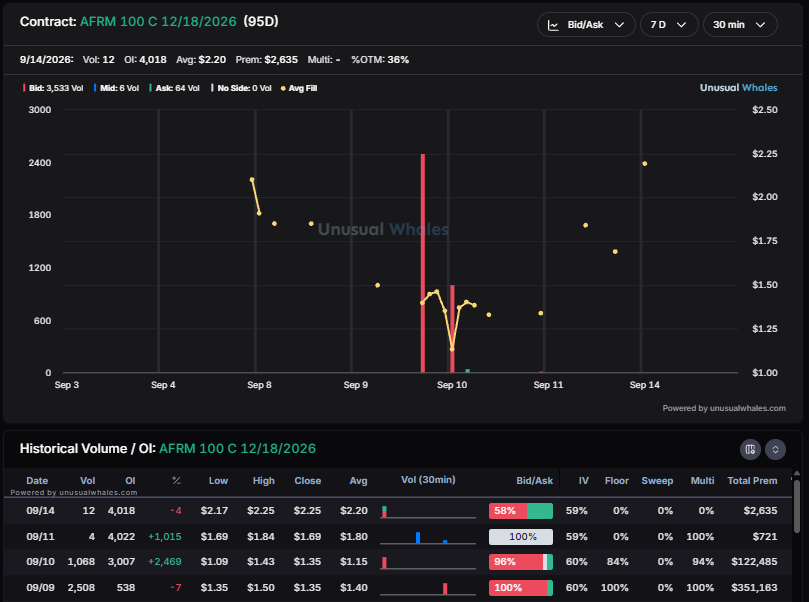Sort by the Floor column header

pos(617,480)
